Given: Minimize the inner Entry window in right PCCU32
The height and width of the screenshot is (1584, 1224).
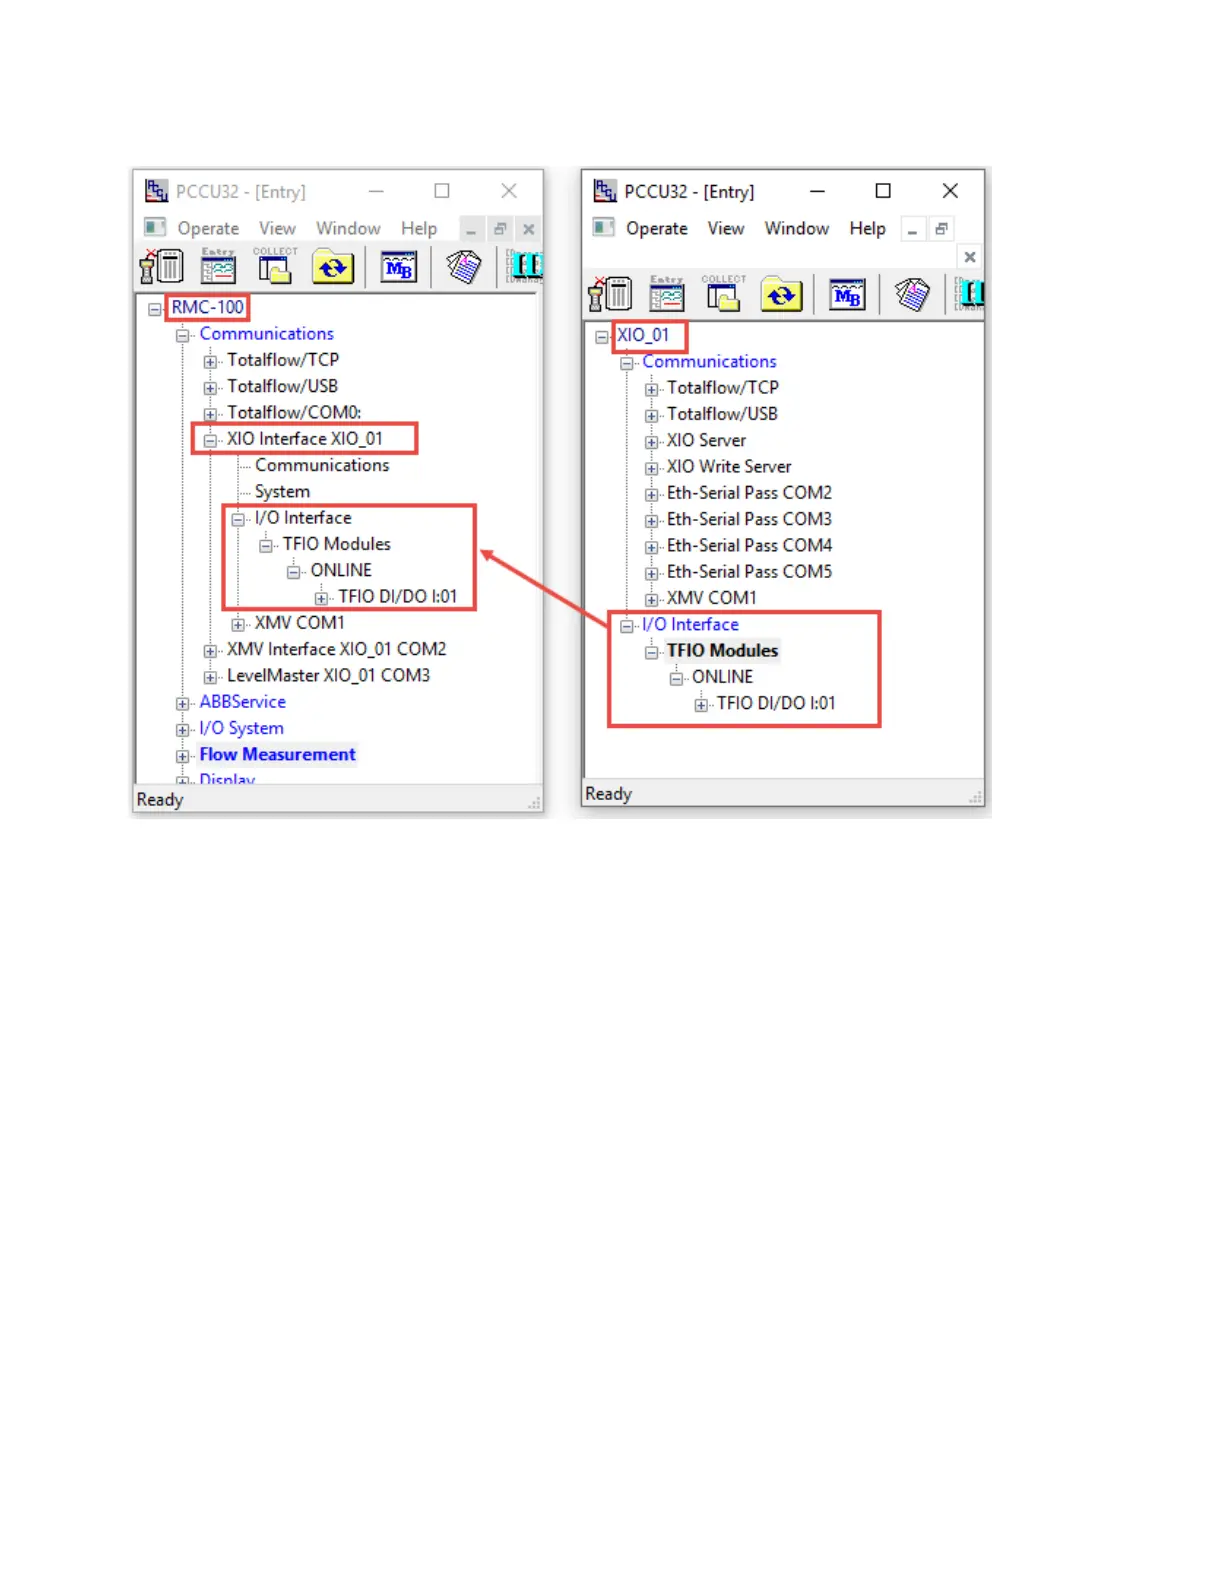Looking at the screenshot, I should pyautogui.click(x=912, y=229).
